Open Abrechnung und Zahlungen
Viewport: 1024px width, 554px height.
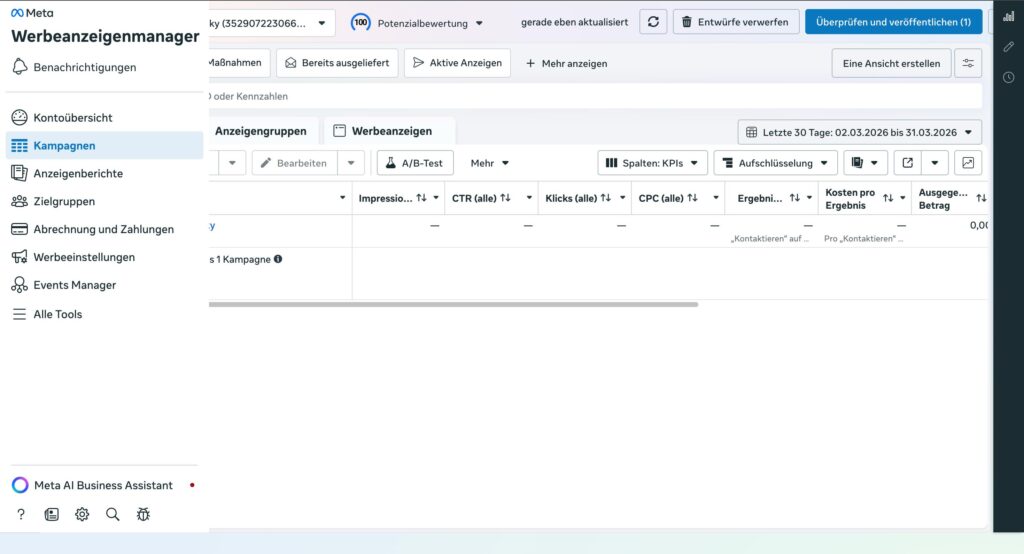[104, 229]
